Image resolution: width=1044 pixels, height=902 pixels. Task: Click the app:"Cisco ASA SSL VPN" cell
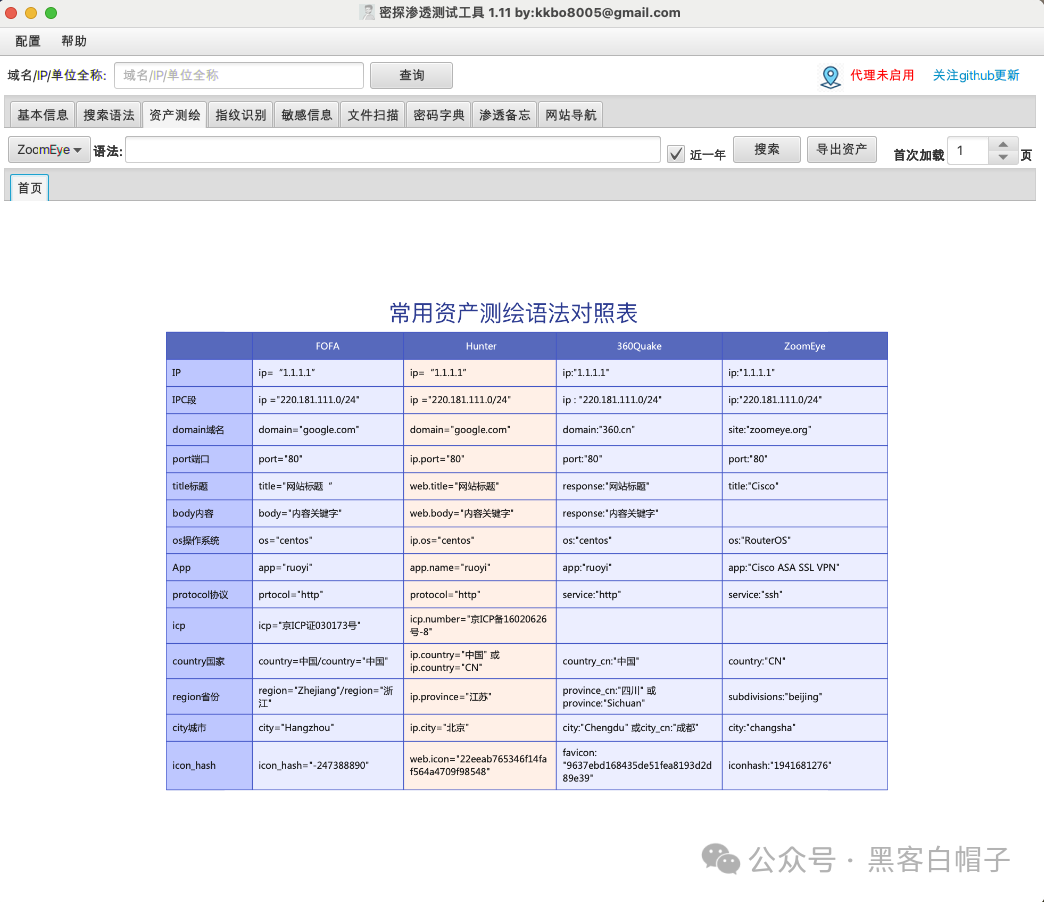804,568
